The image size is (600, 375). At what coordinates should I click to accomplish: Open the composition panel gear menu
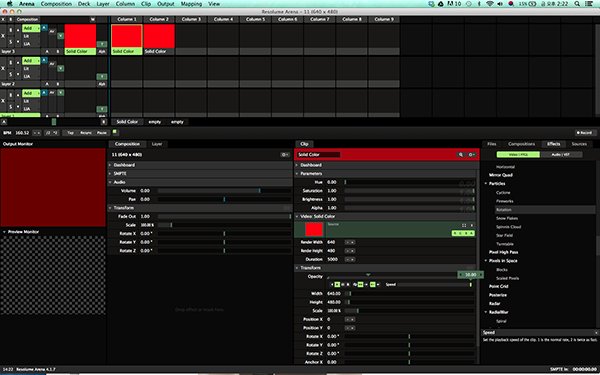click(x=285, y=155)
